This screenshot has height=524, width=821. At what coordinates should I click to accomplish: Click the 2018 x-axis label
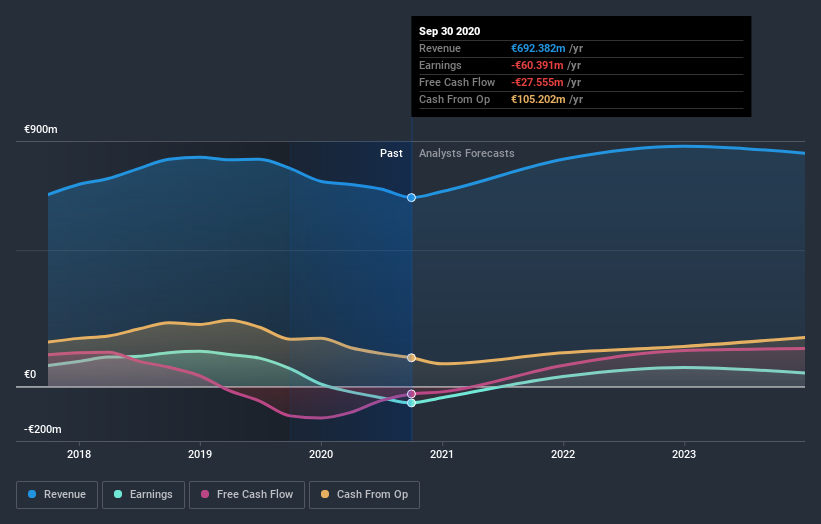(79, 454)
